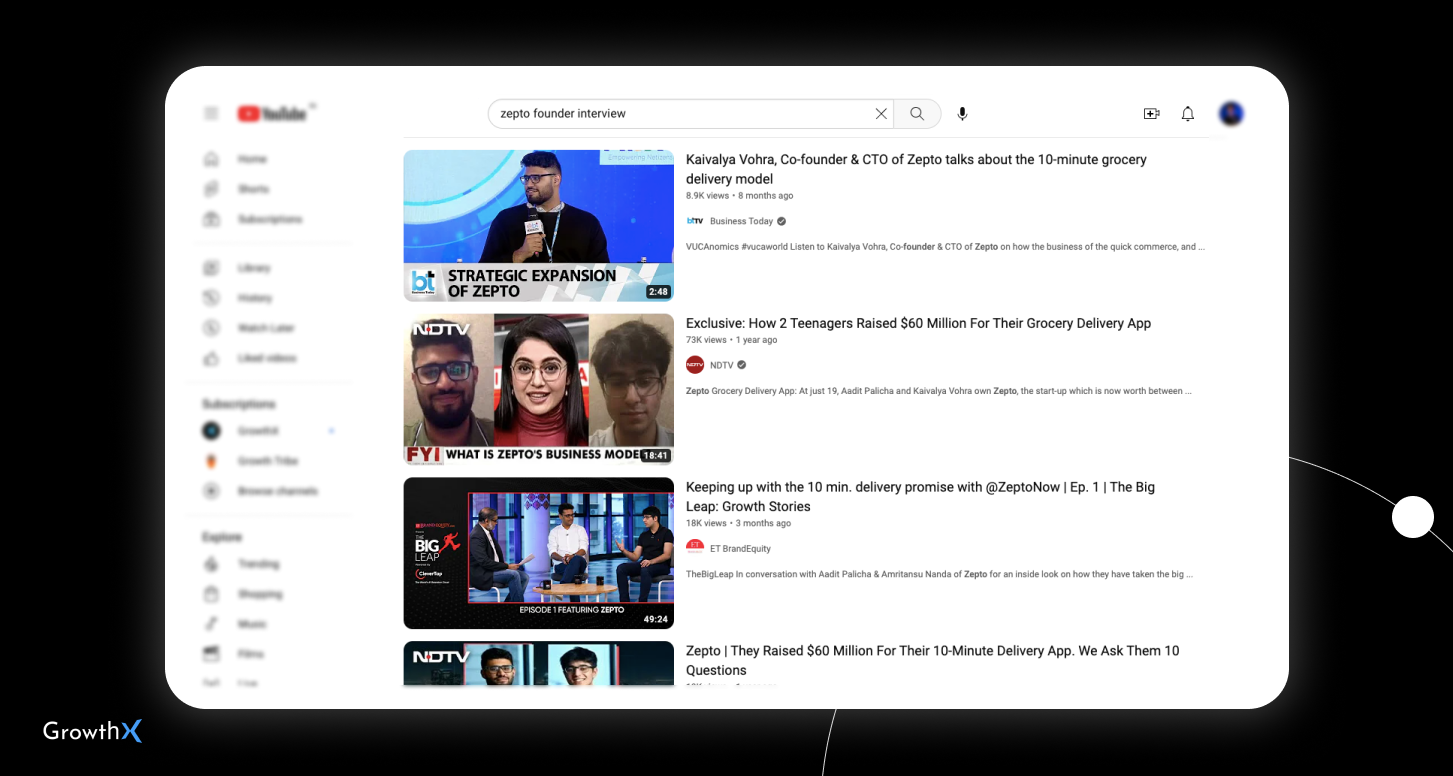Open the Create video icon

(1151, 114)
